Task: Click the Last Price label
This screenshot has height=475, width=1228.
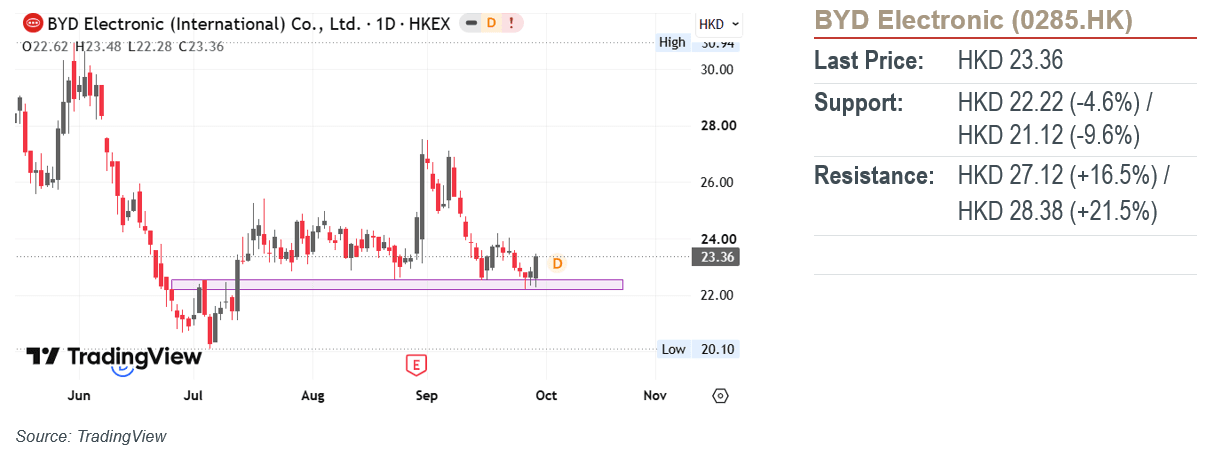Action: 867,61
